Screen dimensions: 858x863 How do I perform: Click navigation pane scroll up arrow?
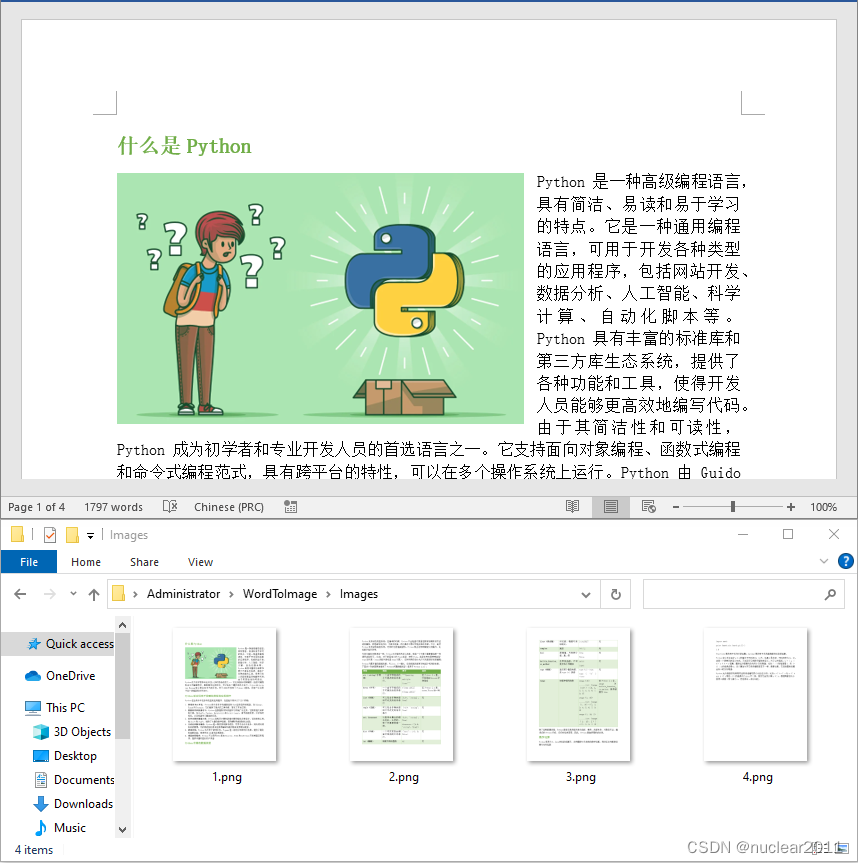tap(123, 625)
